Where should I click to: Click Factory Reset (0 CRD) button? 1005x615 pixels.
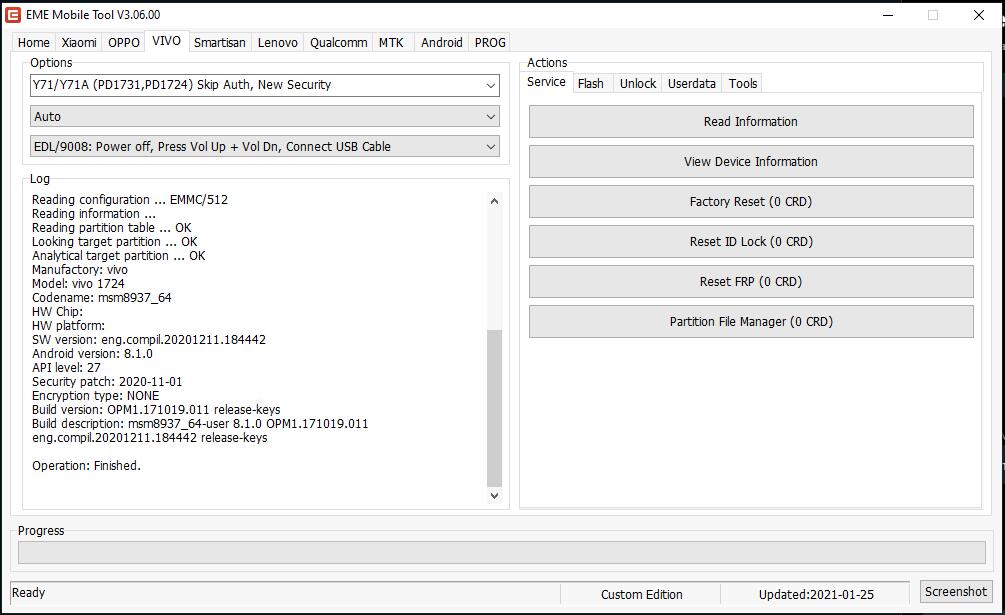751,202
